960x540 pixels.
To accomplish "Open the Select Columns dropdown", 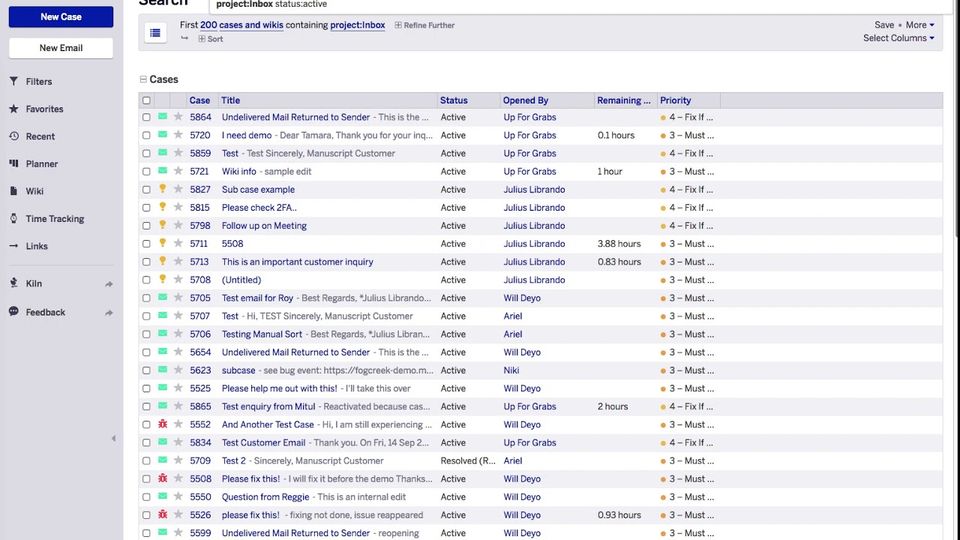I will (899, 38).
